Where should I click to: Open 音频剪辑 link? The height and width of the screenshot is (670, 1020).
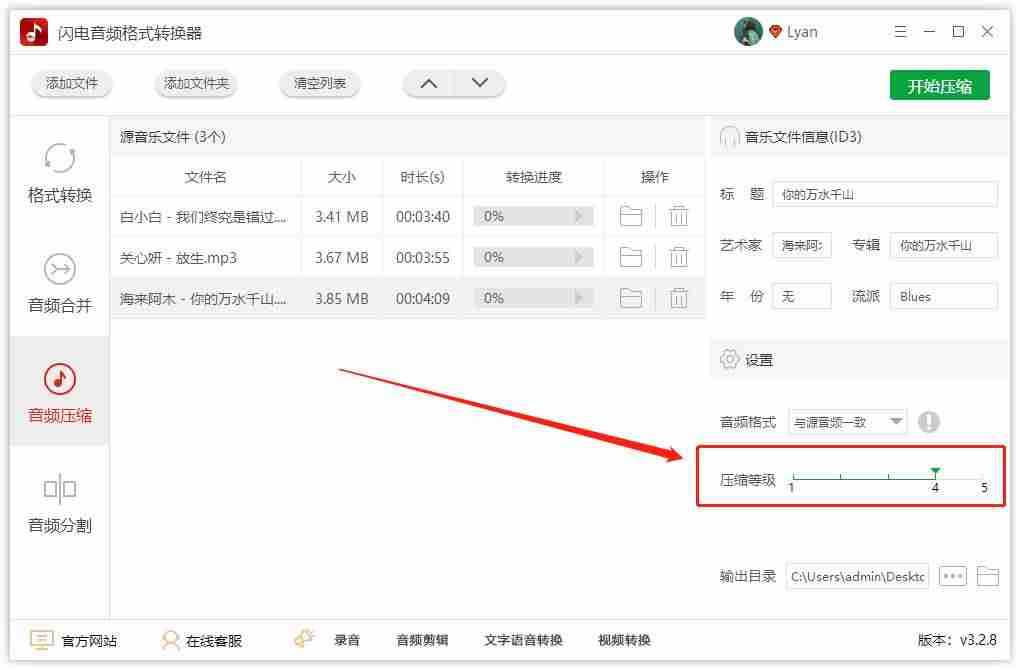point(422,640)
